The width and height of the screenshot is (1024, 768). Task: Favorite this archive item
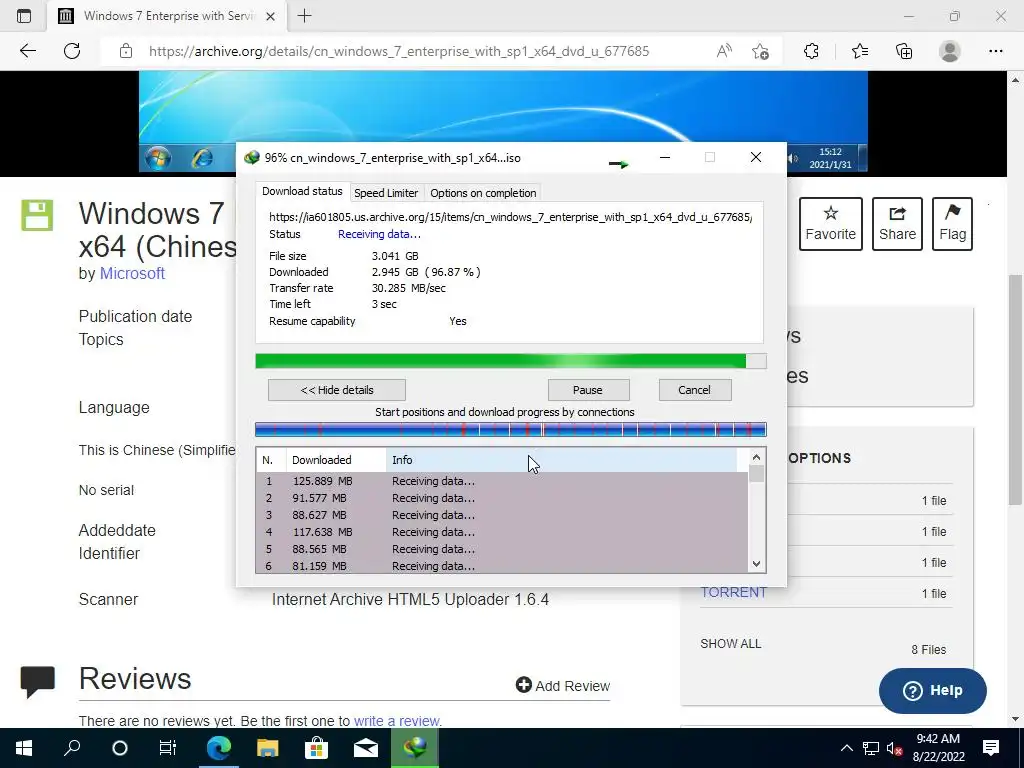pos(831,224)
